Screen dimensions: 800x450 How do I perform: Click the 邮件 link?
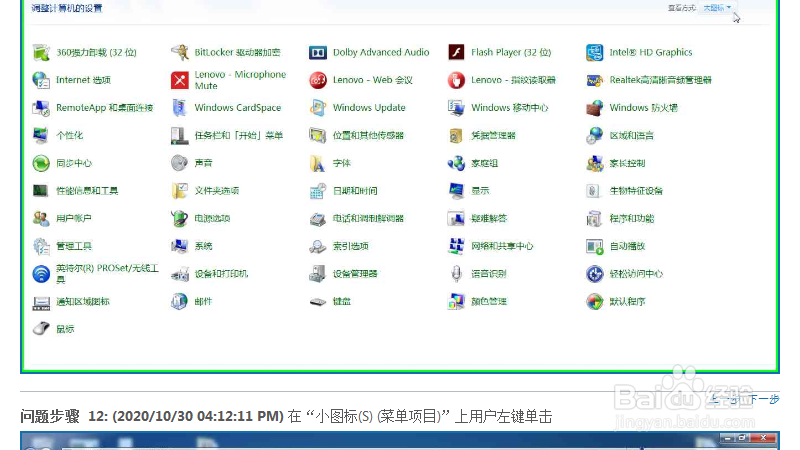204,302
